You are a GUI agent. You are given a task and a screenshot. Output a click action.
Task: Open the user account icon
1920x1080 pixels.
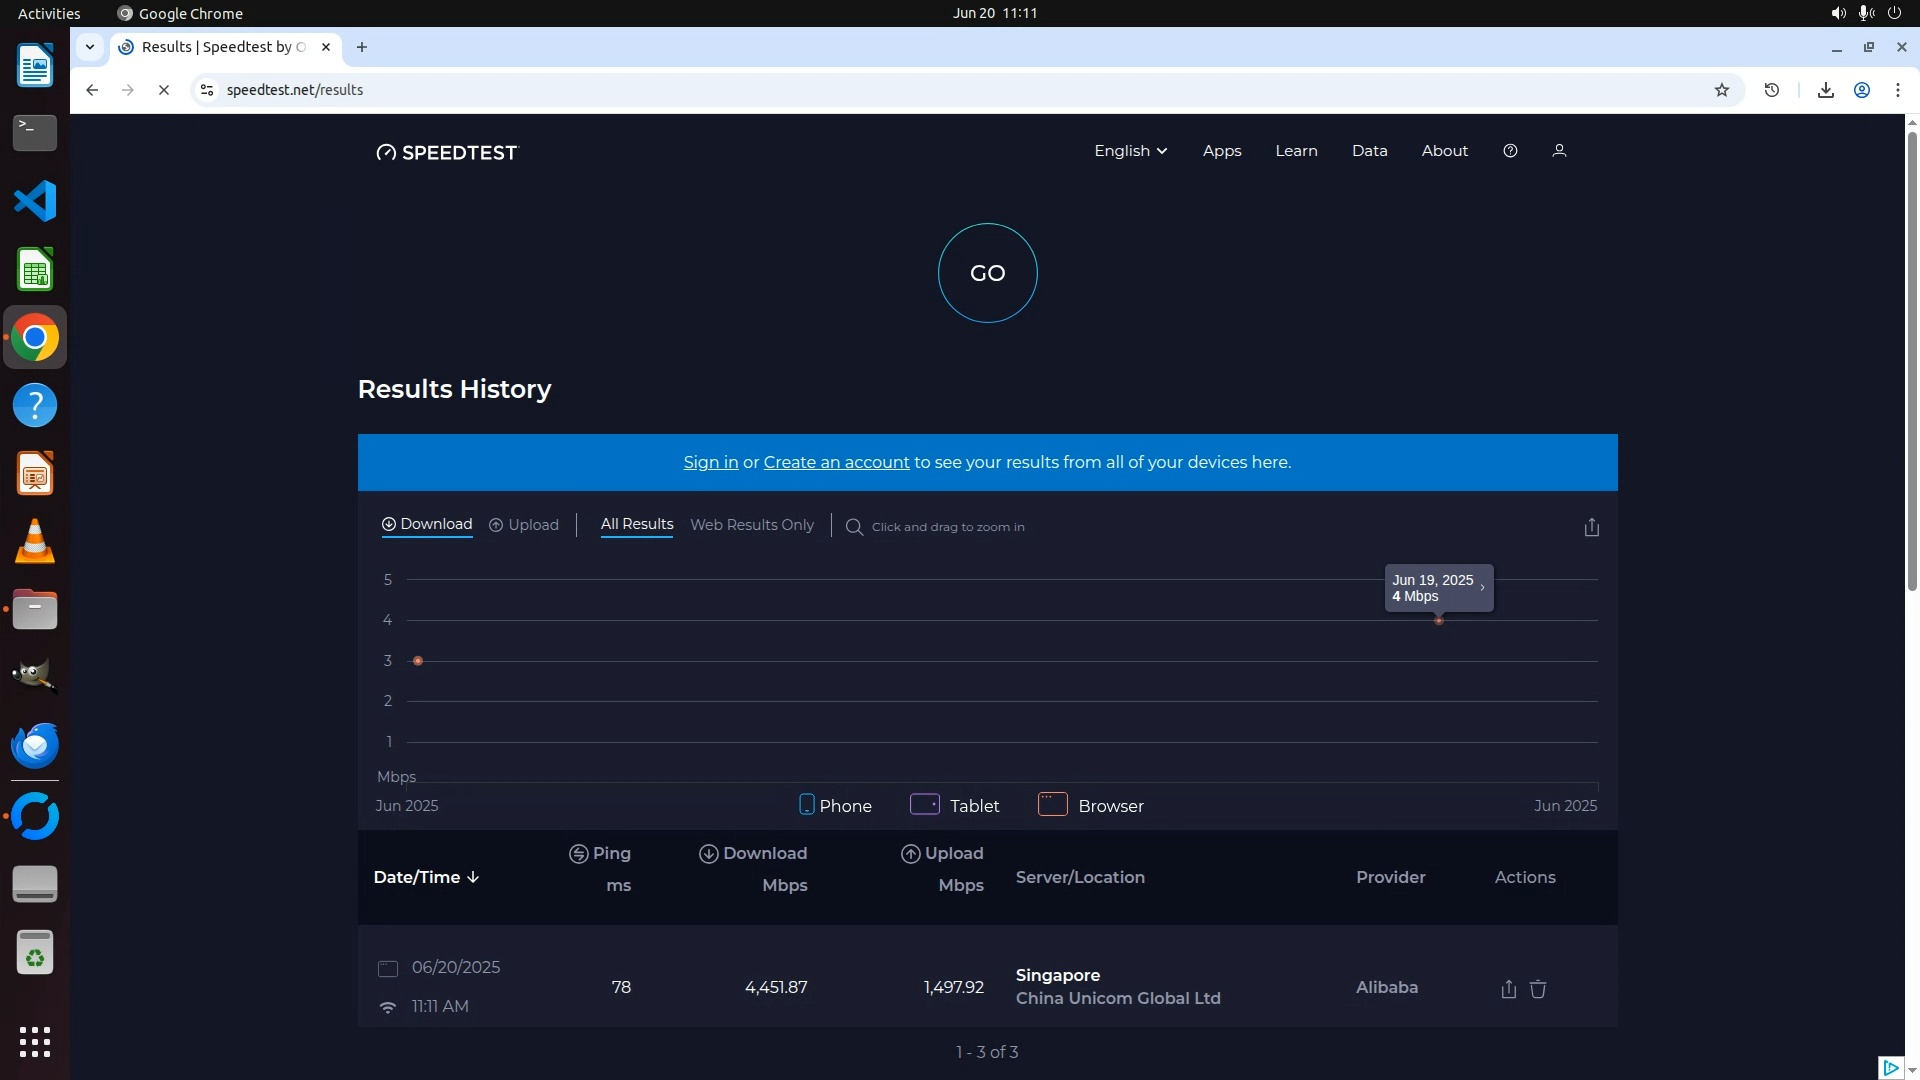coord(1558,151)
